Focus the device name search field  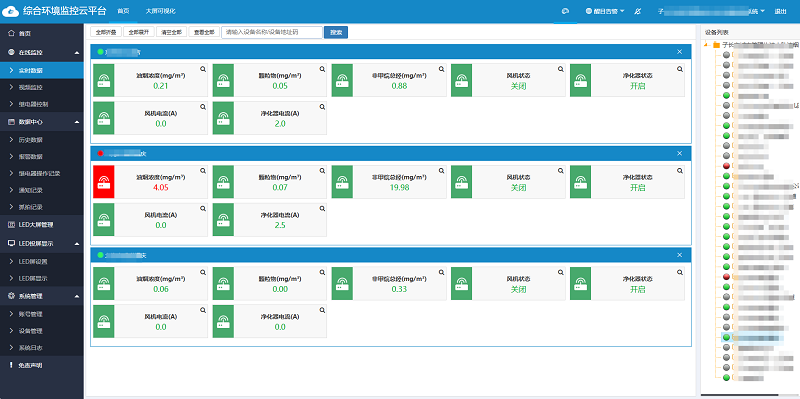click(272, 32)
